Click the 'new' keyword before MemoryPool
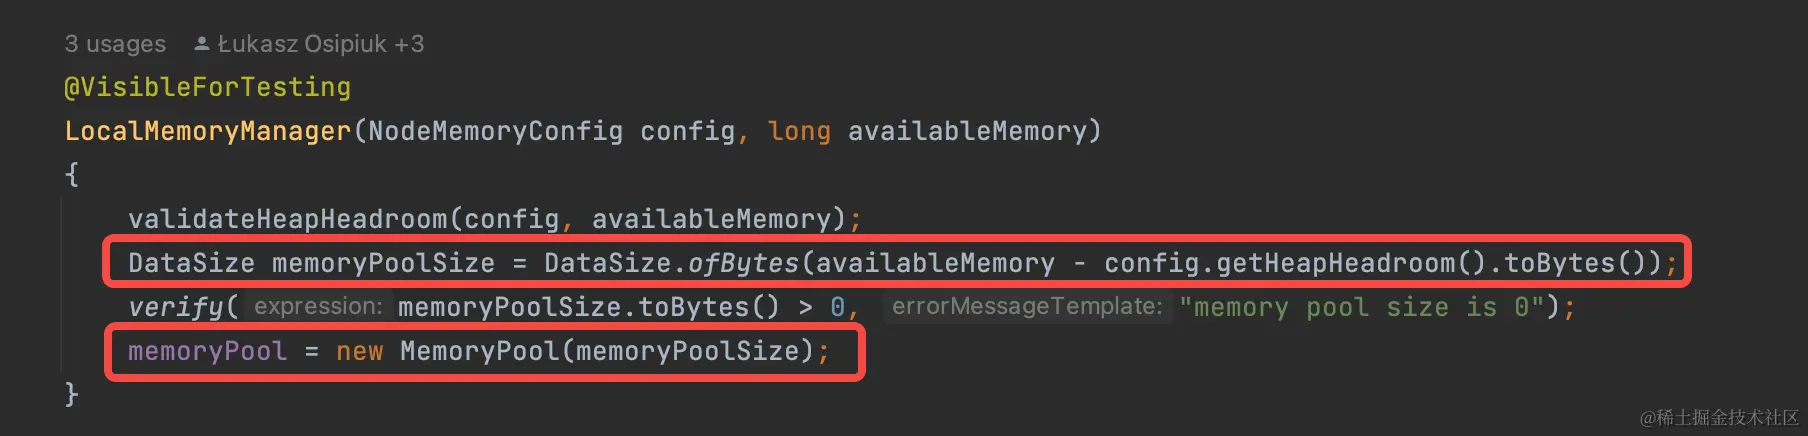1808x436 pixels. (x=359, y=351)
